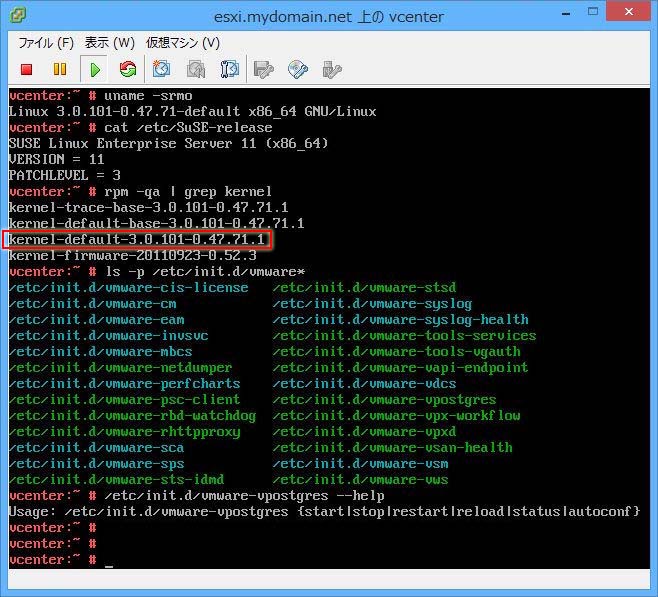Click the floppy disk connect icon
Screen dimensions: 658x597
click(264, 69)
